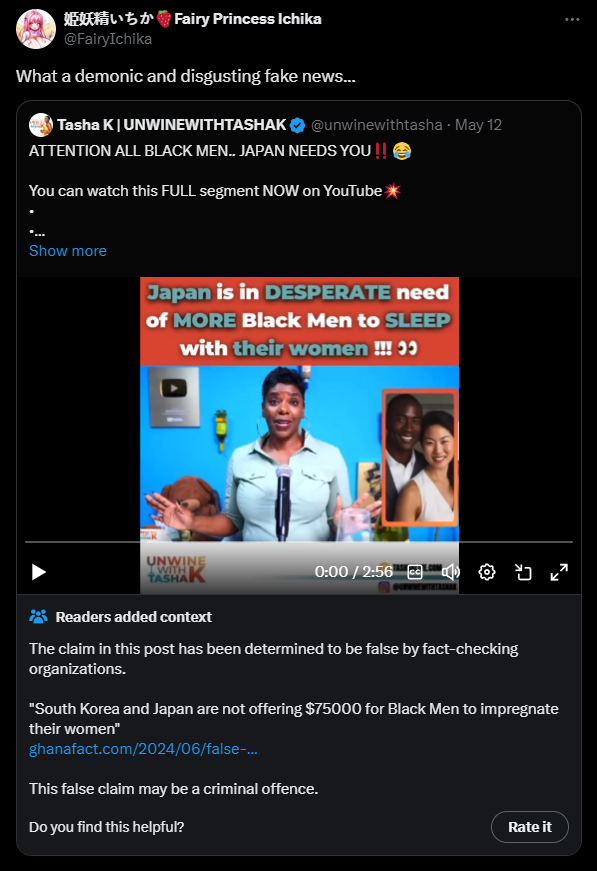Open Fairy Princess Ichika's profile avatar
Screen dimensions: 597x871
(x=36, y=29)
